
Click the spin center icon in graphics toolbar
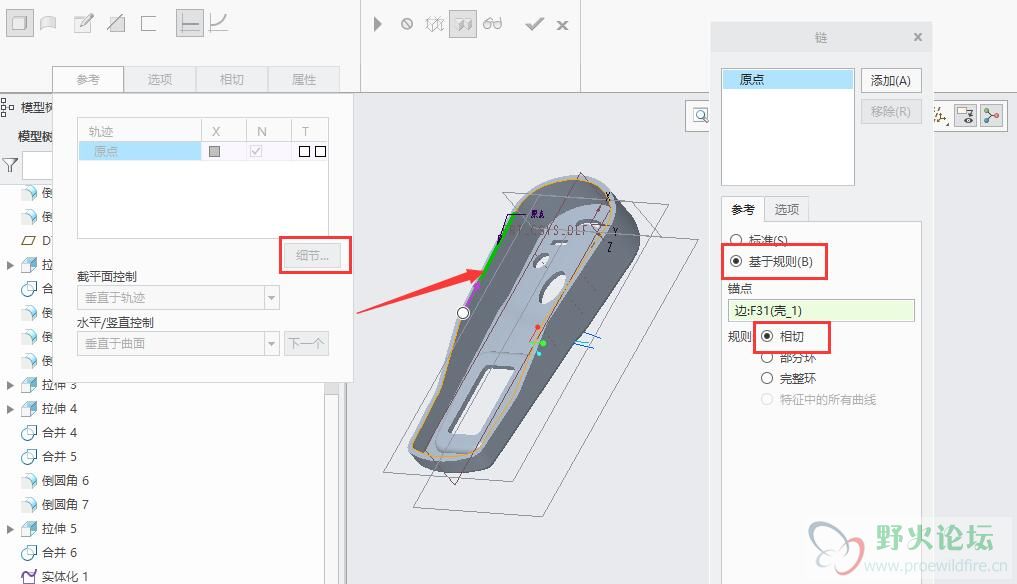tap(992, 116)
